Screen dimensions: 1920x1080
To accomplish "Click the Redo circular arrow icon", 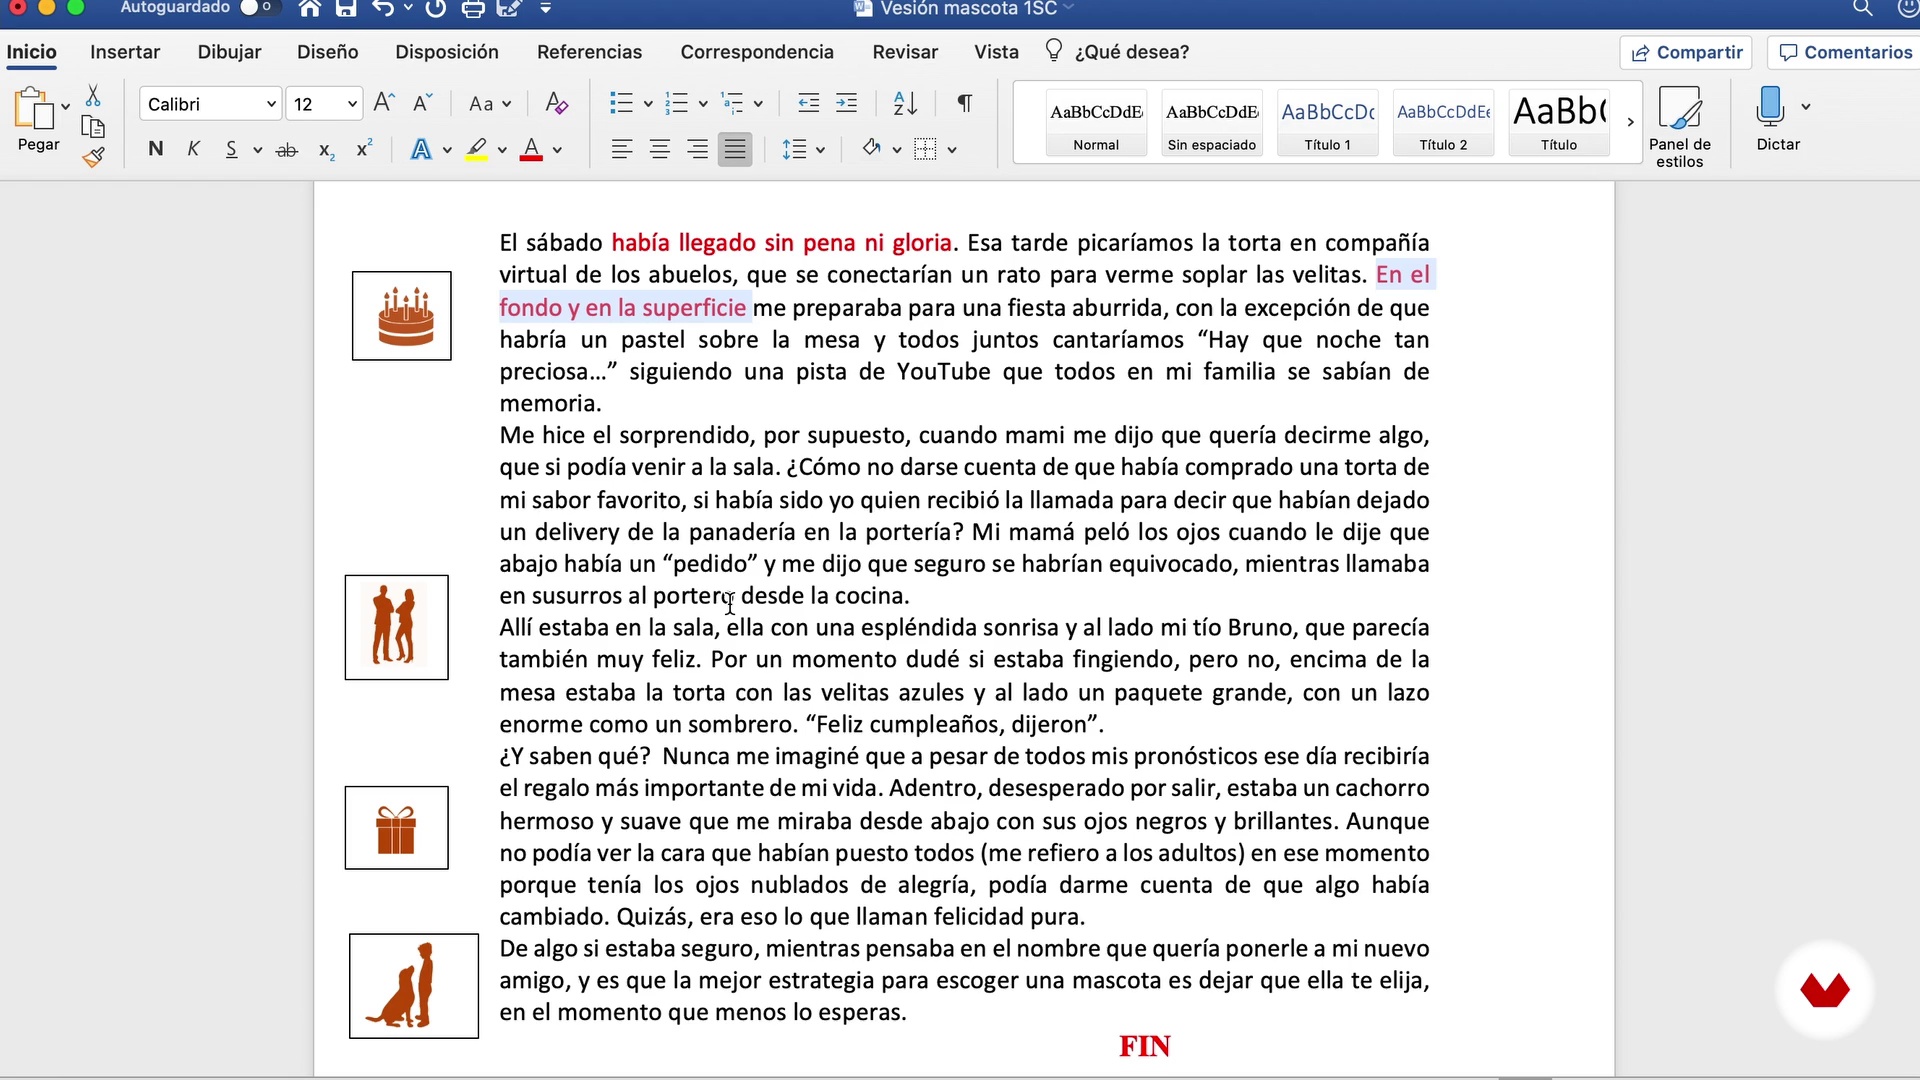I will pos(435,8).
